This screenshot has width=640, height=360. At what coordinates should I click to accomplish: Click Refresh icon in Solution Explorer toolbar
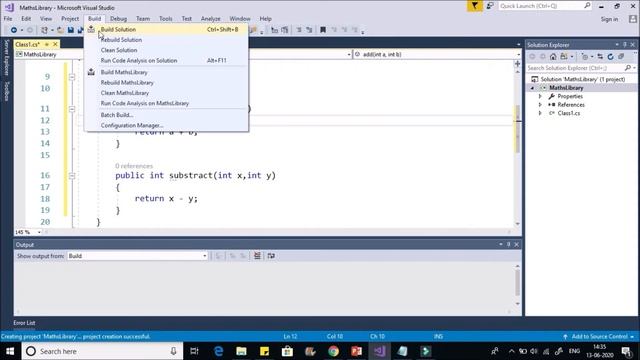click(x=610, y=57)
